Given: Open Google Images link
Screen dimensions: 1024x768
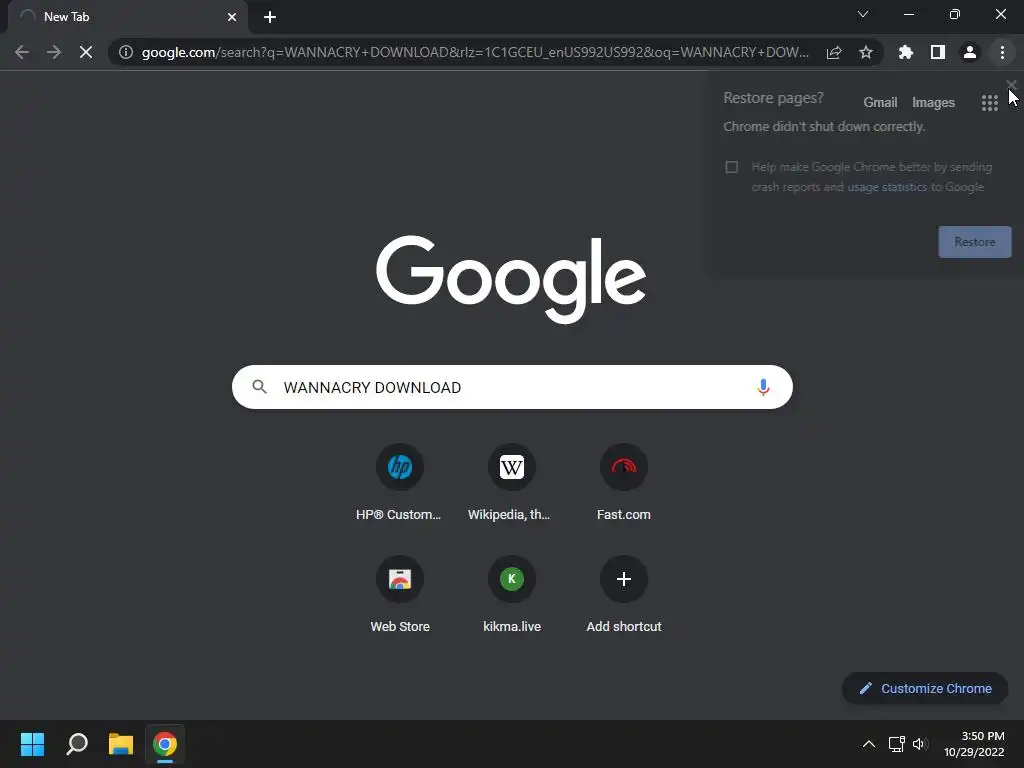Looking at the screenshot, I should [x=933, y=103].
